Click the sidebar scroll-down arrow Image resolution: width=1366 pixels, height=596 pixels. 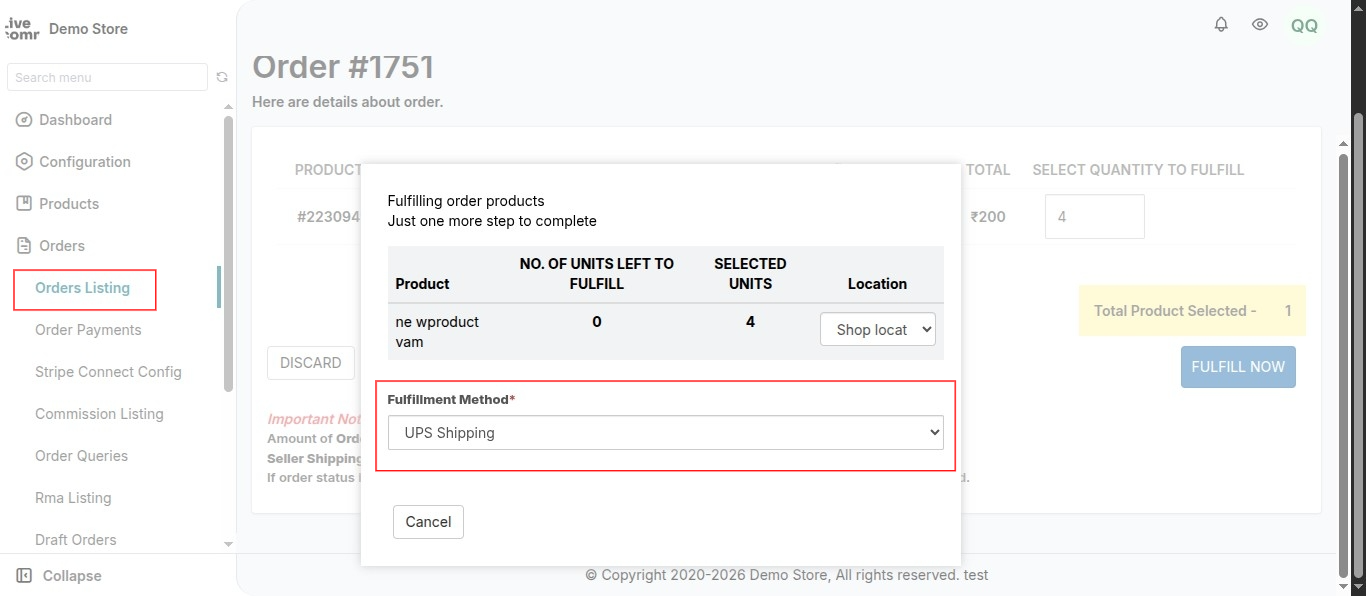click(x=228, y=544)
